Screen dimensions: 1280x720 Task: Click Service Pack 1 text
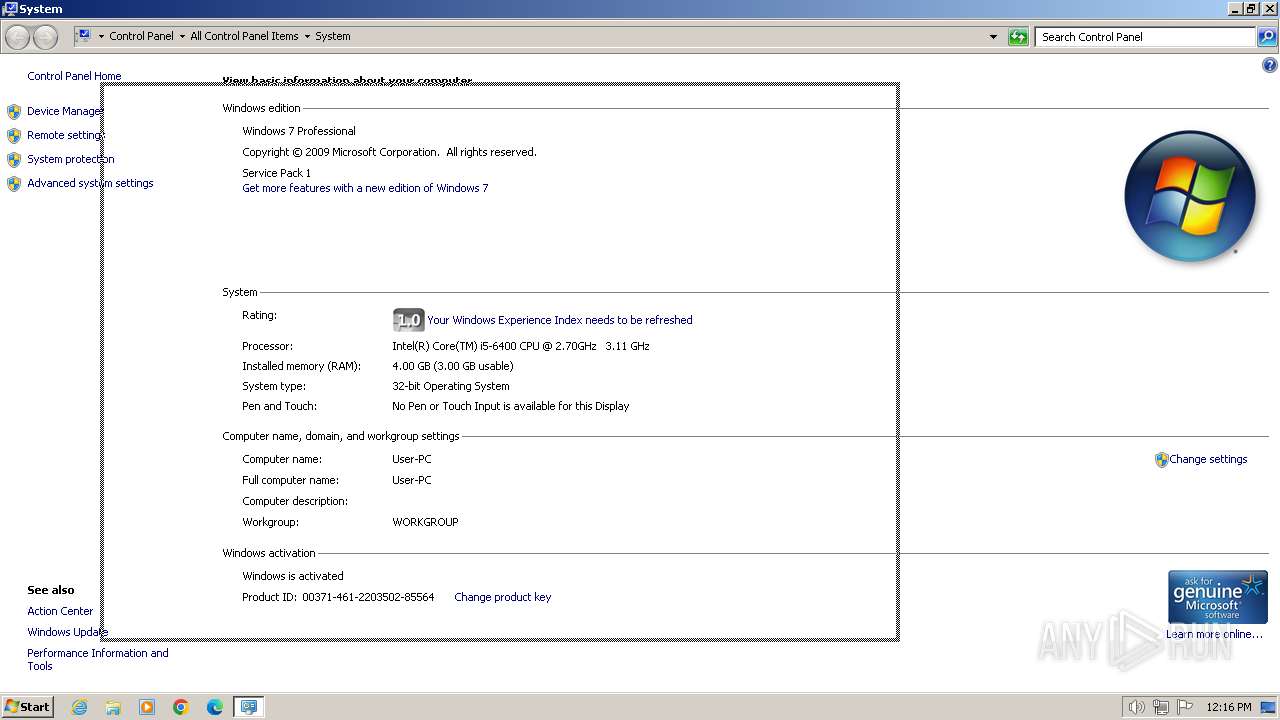(277, 173)
